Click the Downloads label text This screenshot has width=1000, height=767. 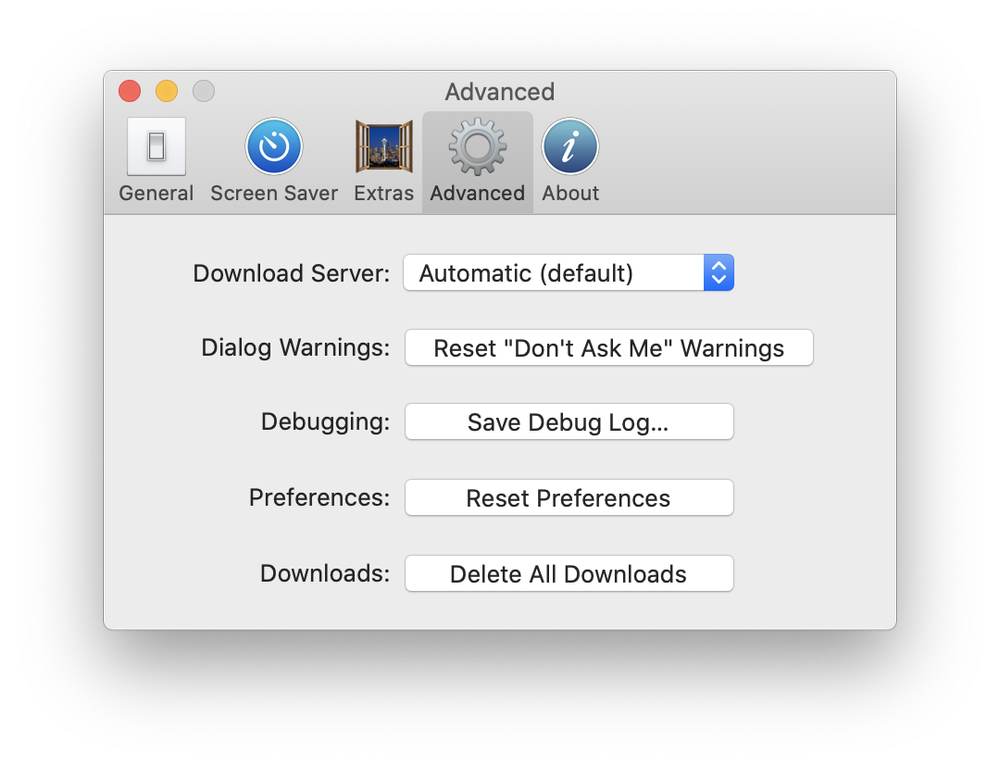tap(325, 573)
